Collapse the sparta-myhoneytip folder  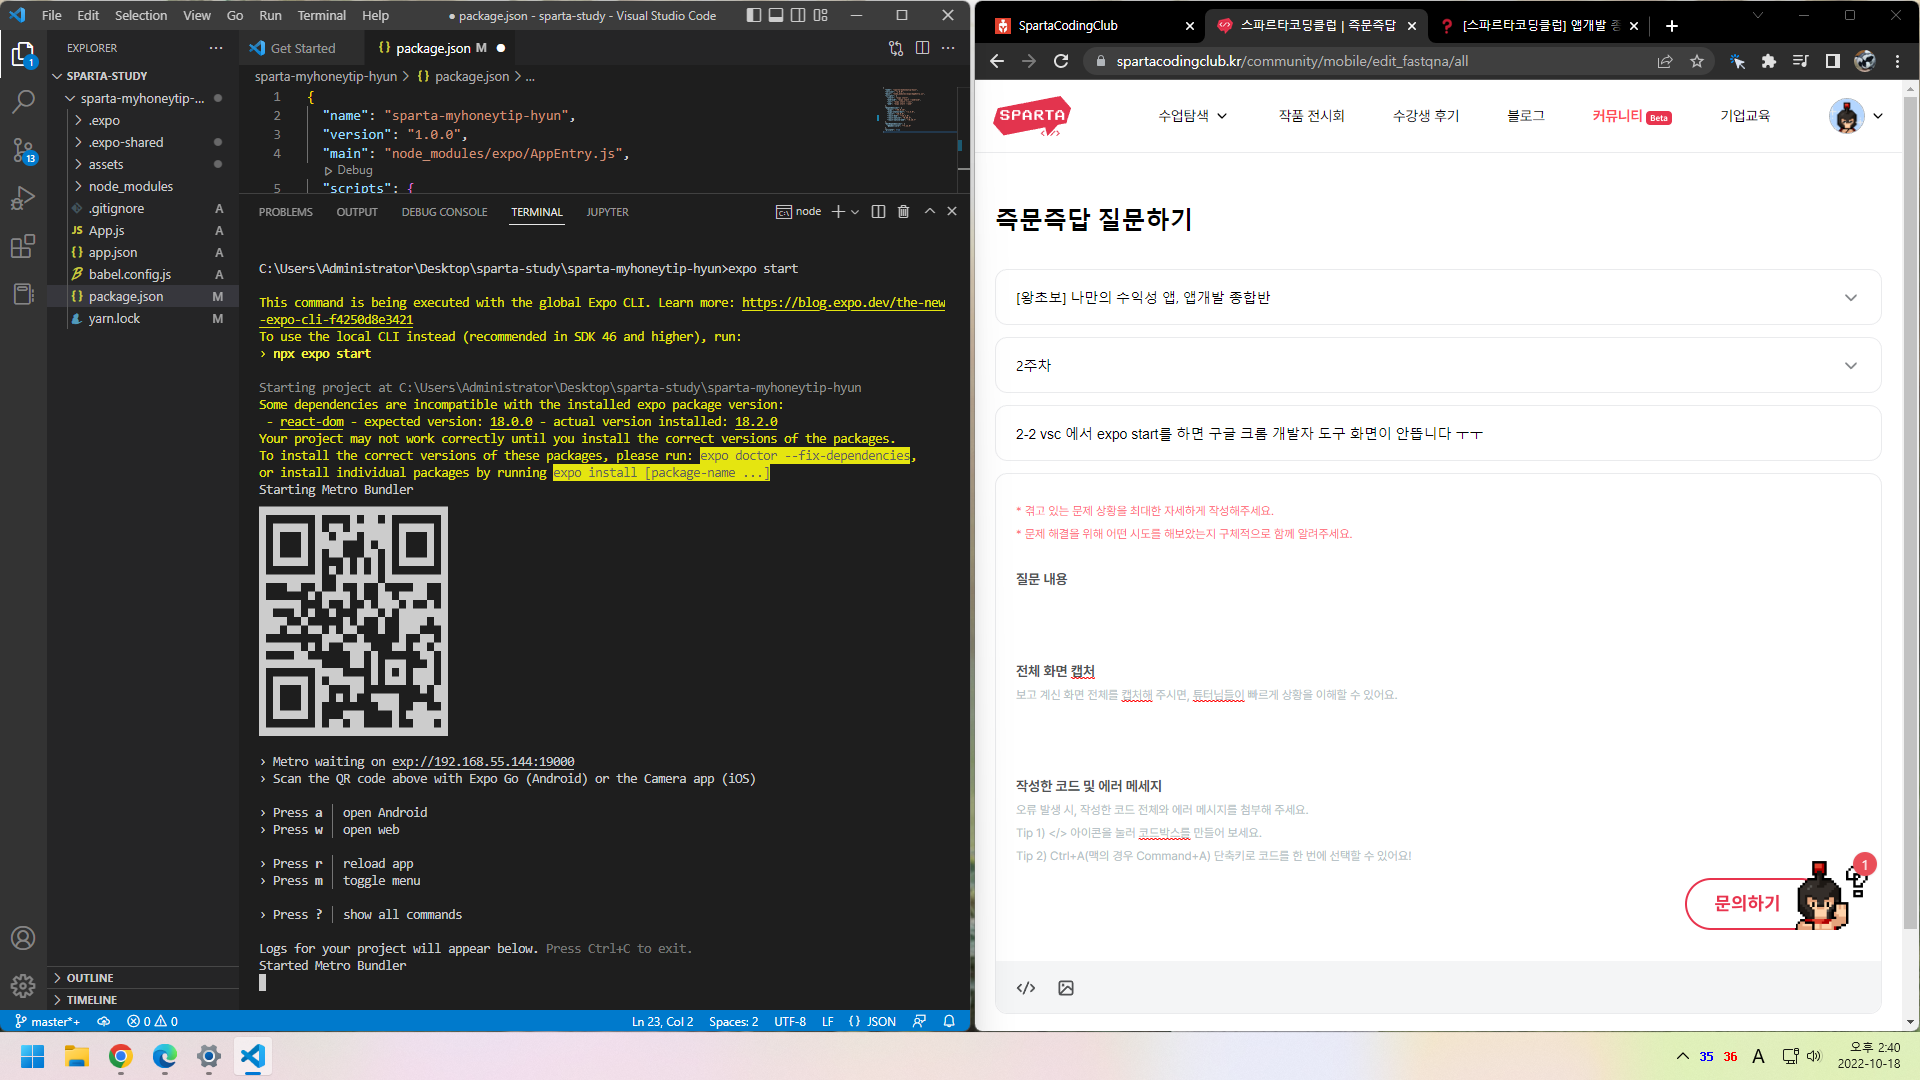tap(141, 98)
